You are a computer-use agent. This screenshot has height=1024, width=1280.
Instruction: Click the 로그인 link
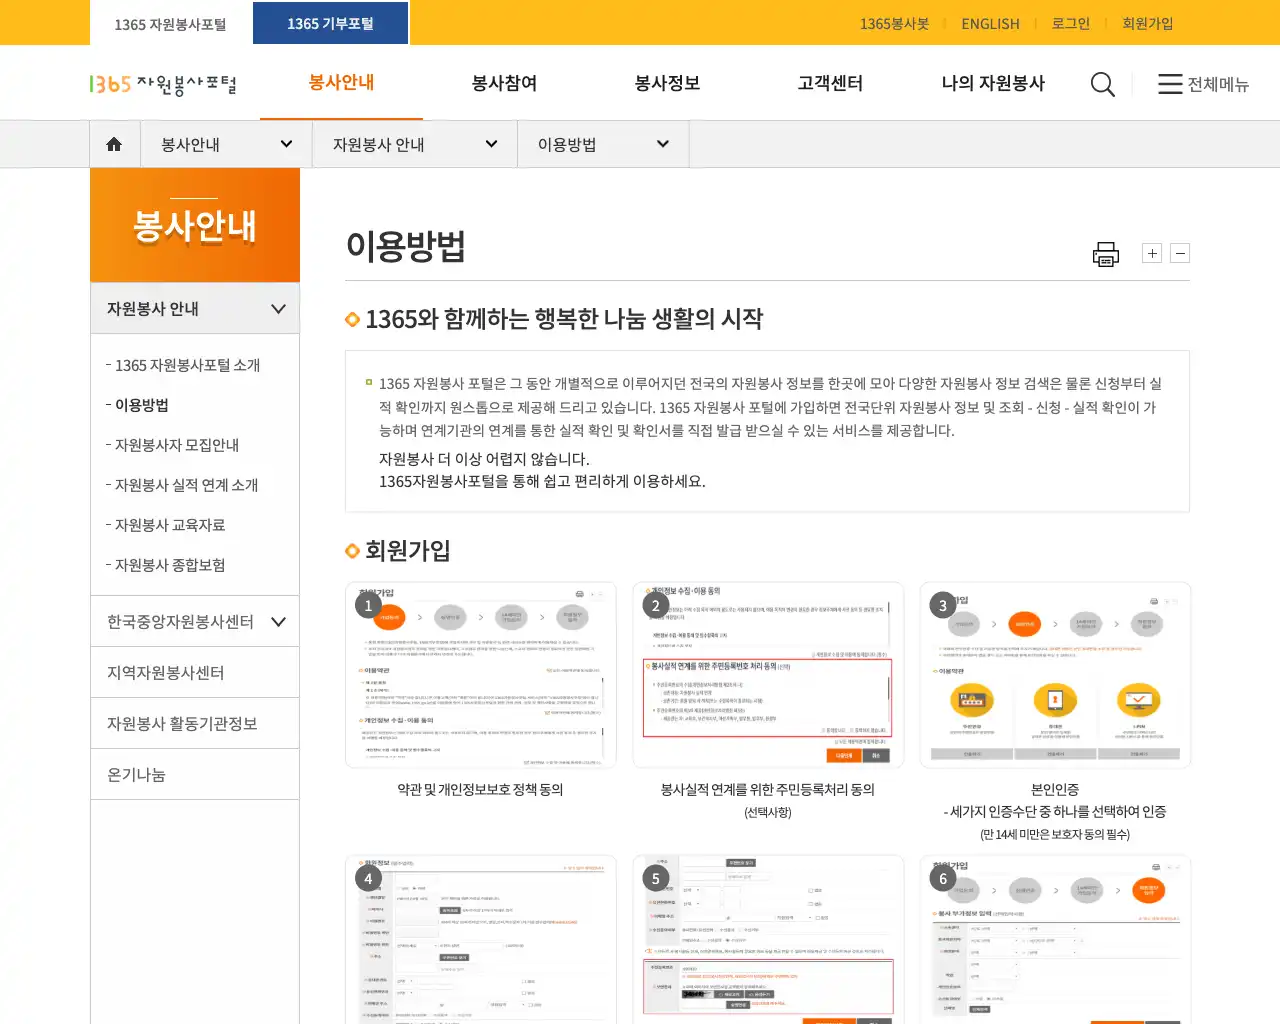(x=1070, y=23)
